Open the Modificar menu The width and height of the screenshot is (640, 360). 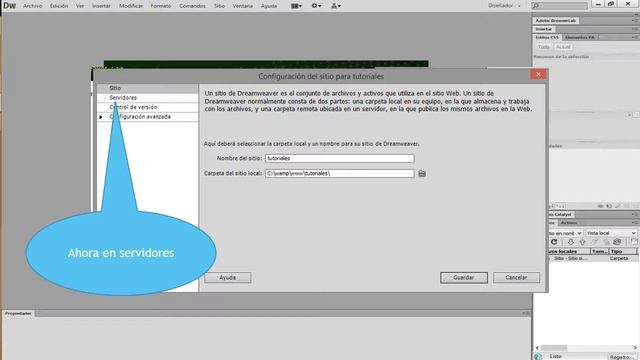[x=131, y=6]
